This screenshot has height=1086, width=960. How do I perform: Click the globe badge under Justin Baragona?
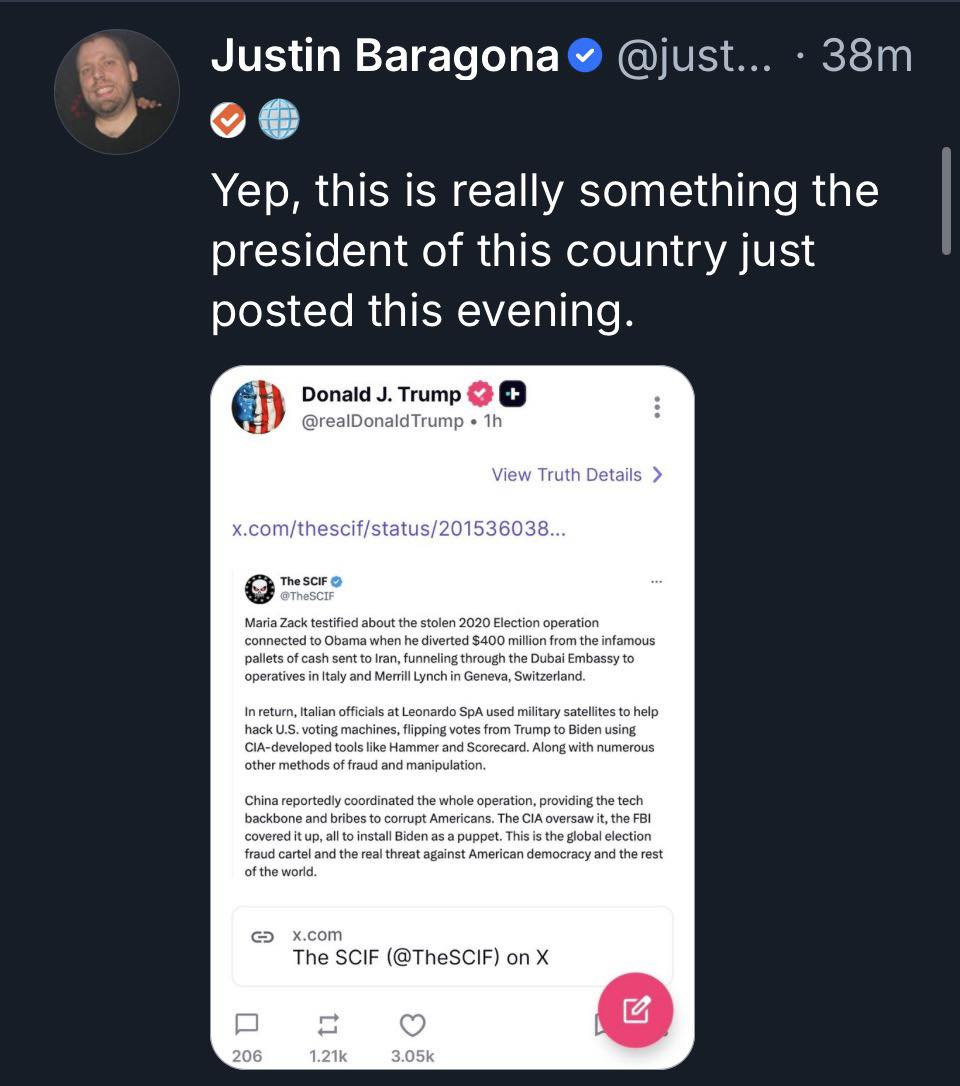click(279, 121)
